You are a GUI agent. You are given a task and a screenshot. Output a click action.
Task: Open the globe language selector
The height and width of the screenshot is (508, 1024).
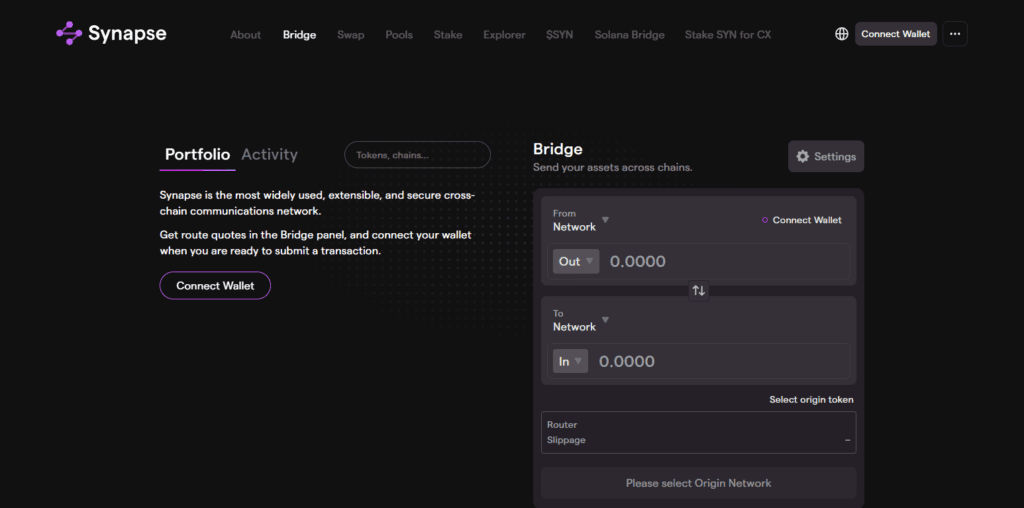[841, 34]
